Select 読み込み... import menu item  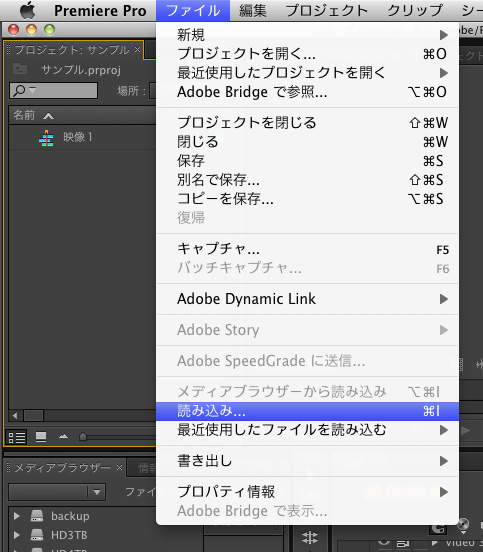307,411
